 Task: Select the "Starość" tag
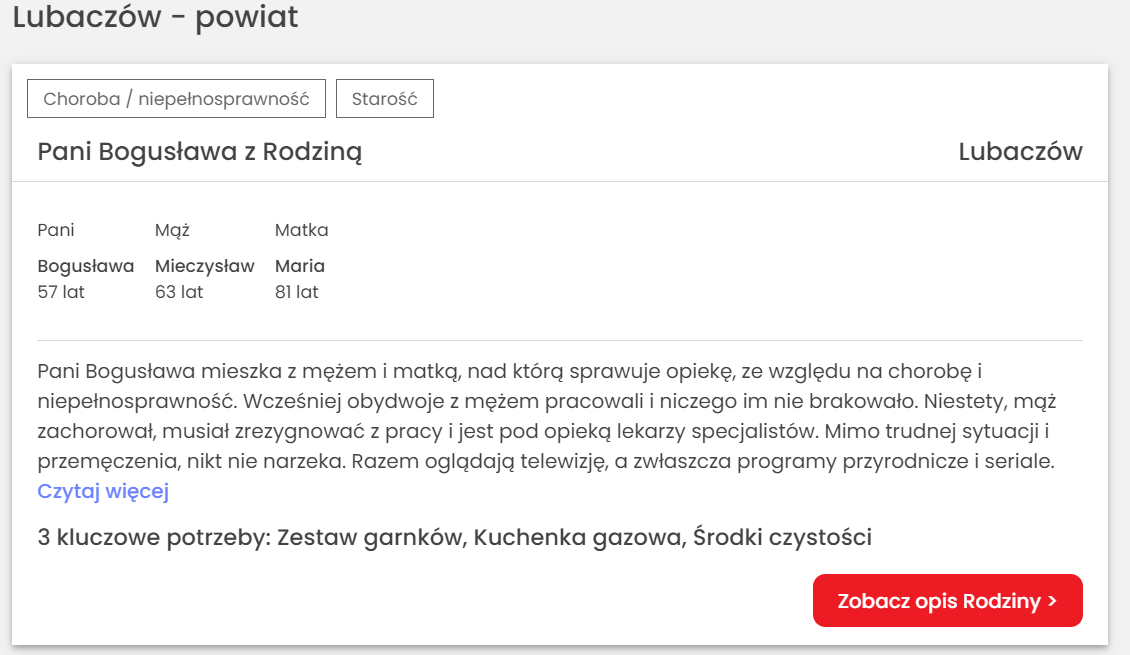(385, 99)
